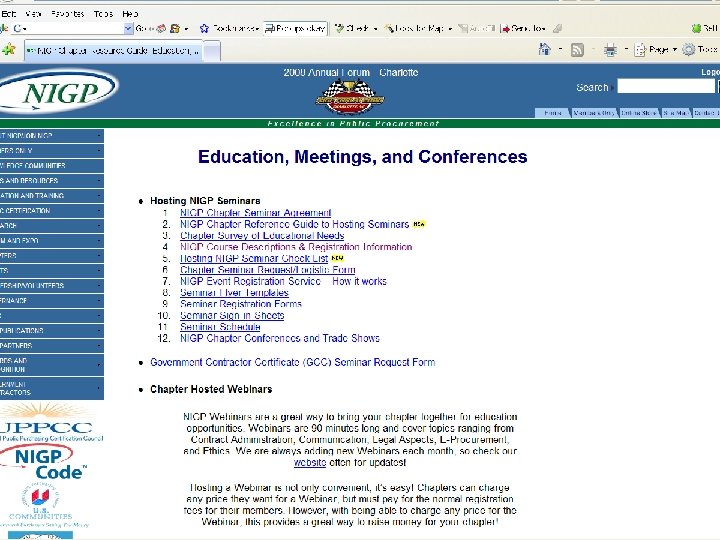Open the Bookmarks dropdown arrow
Screen dimensions: 720x540
point(257,28)
